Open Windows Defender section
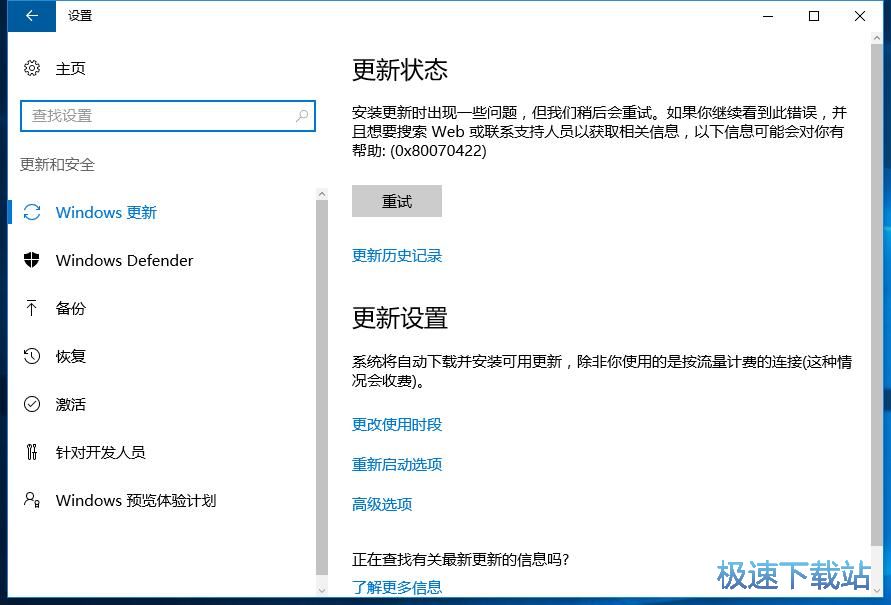Screen dimensions: 891x605 [124, 260]
